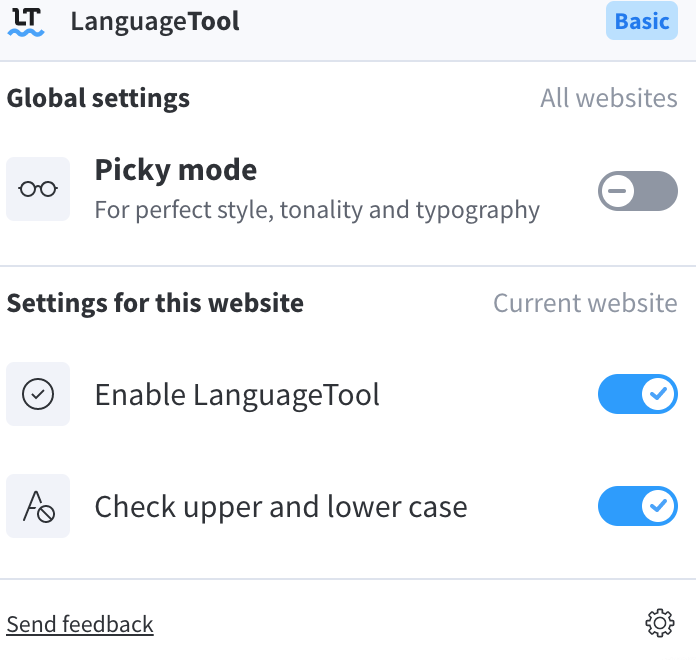
Task: Click the Current website label
Action: [585, 303]
